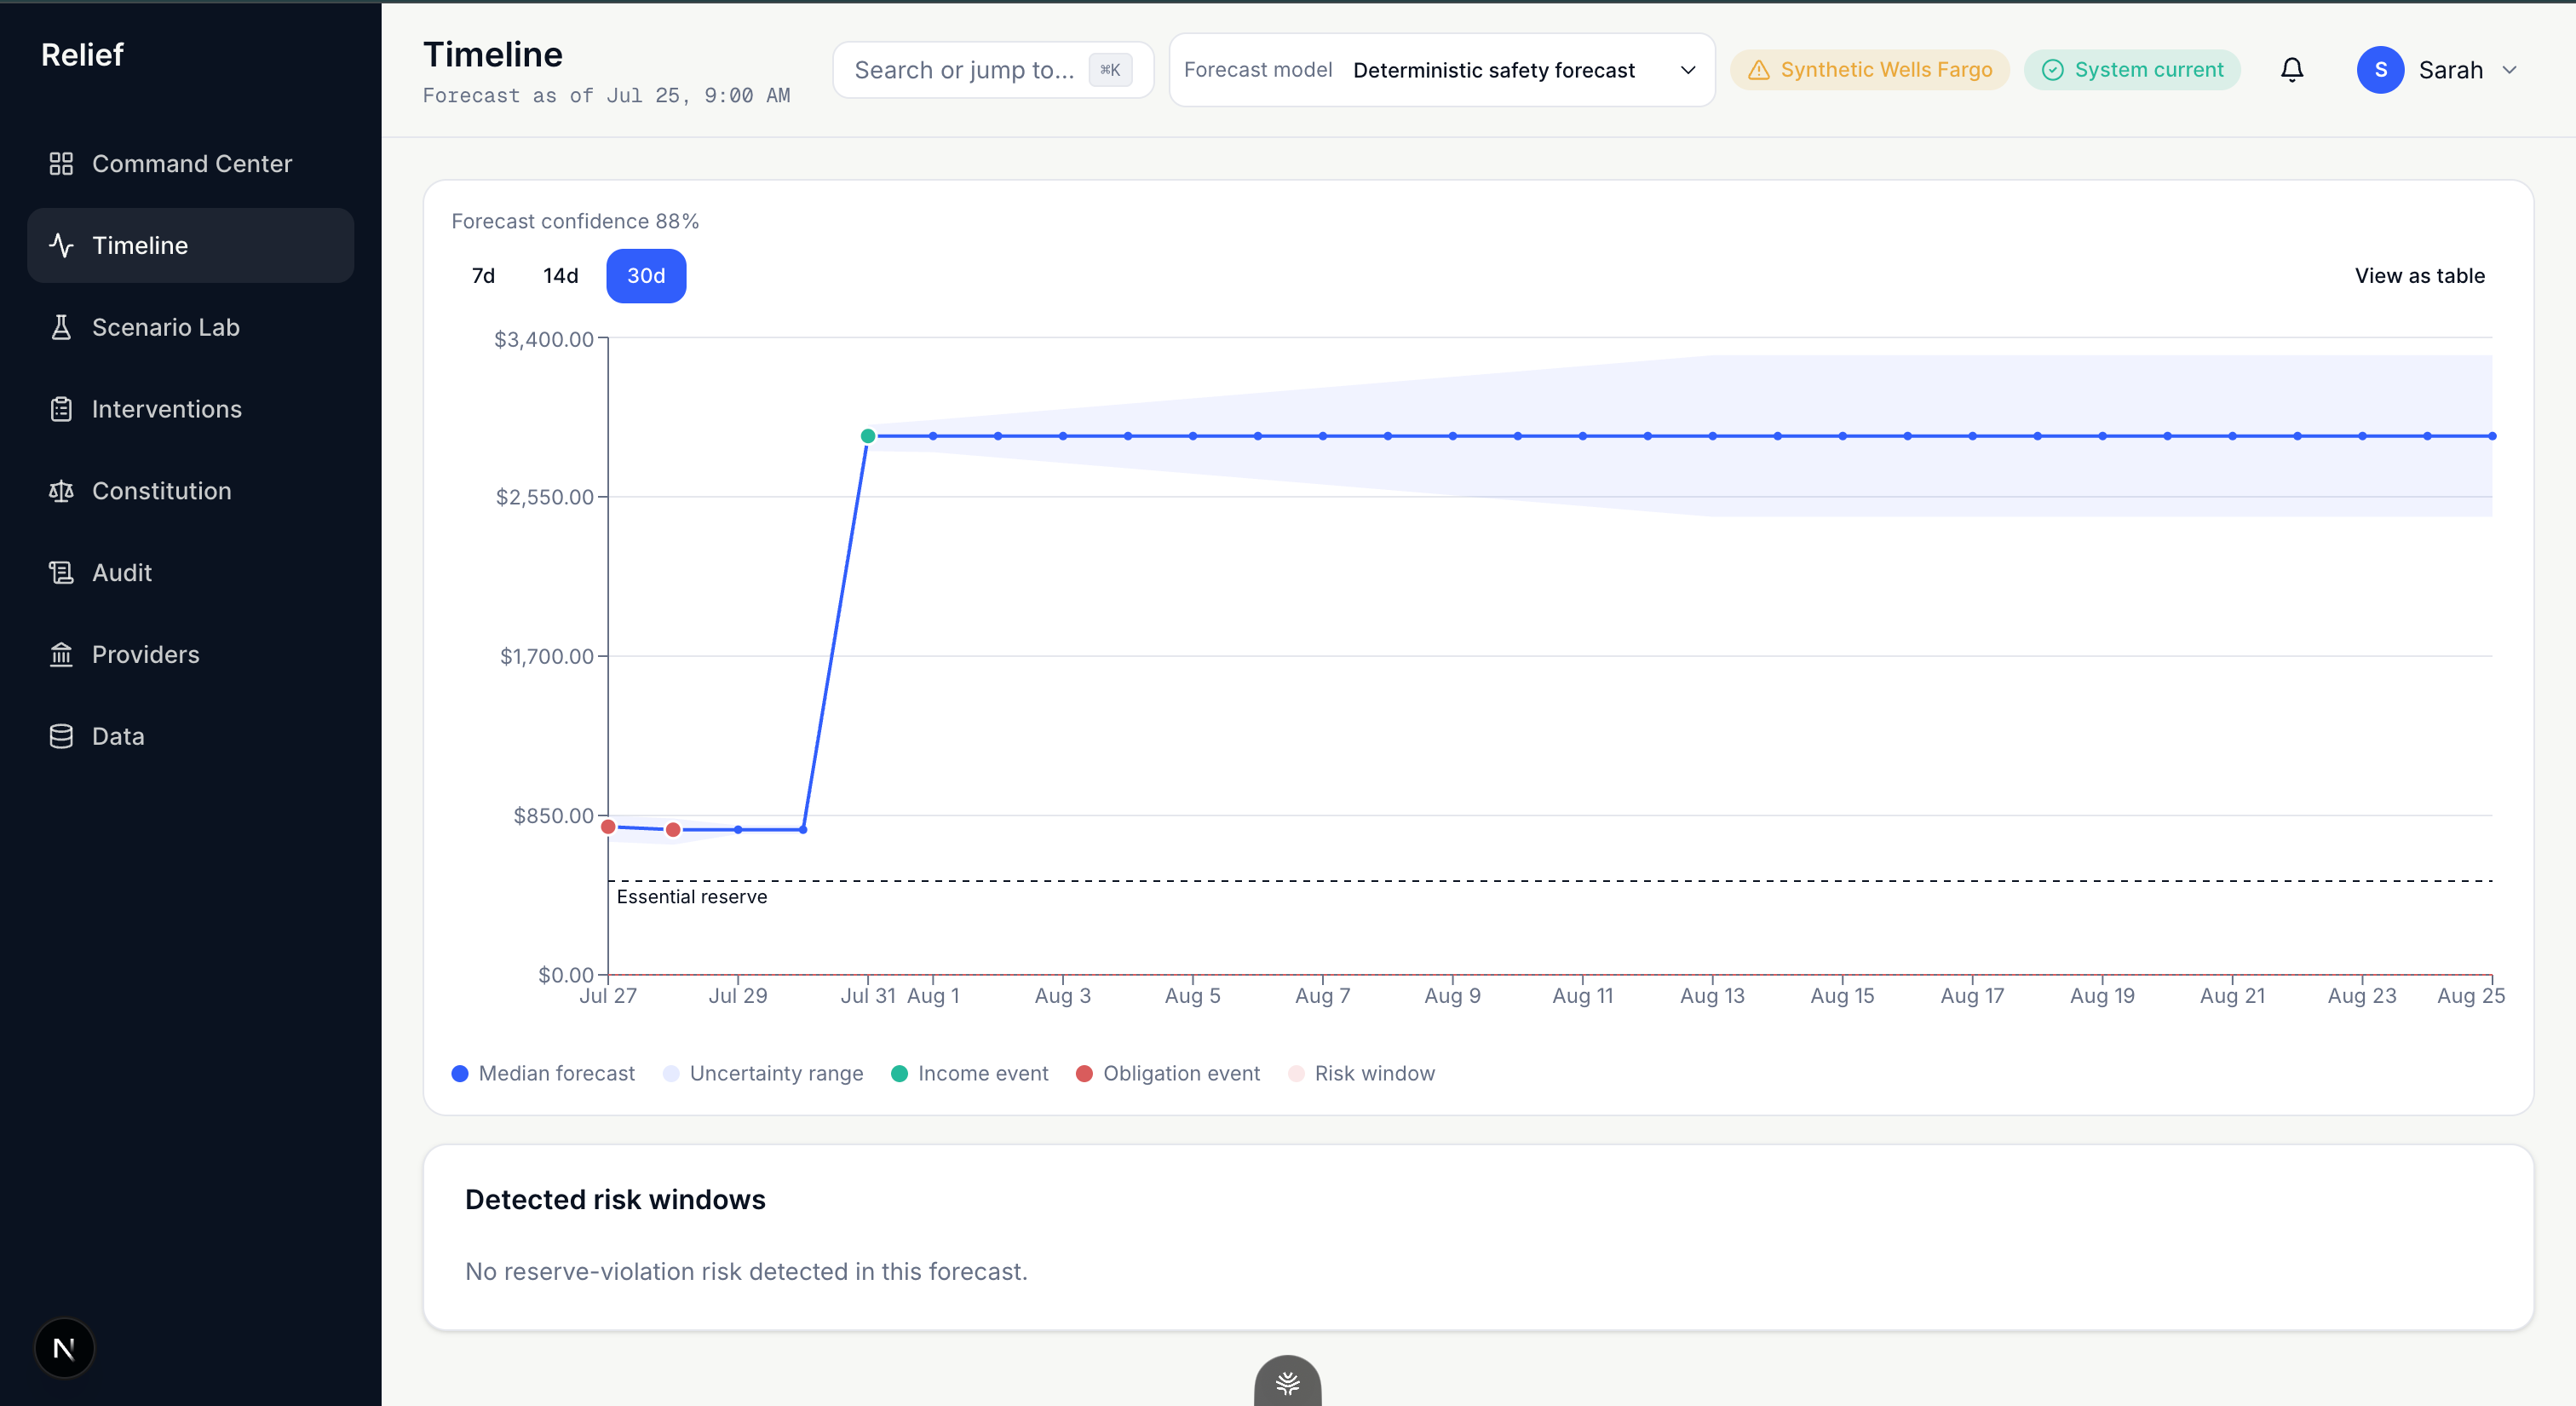The width and height of the screenshot is (2576, 1406).
Task: Click the Data database icon
Action: tap(61, 737)
